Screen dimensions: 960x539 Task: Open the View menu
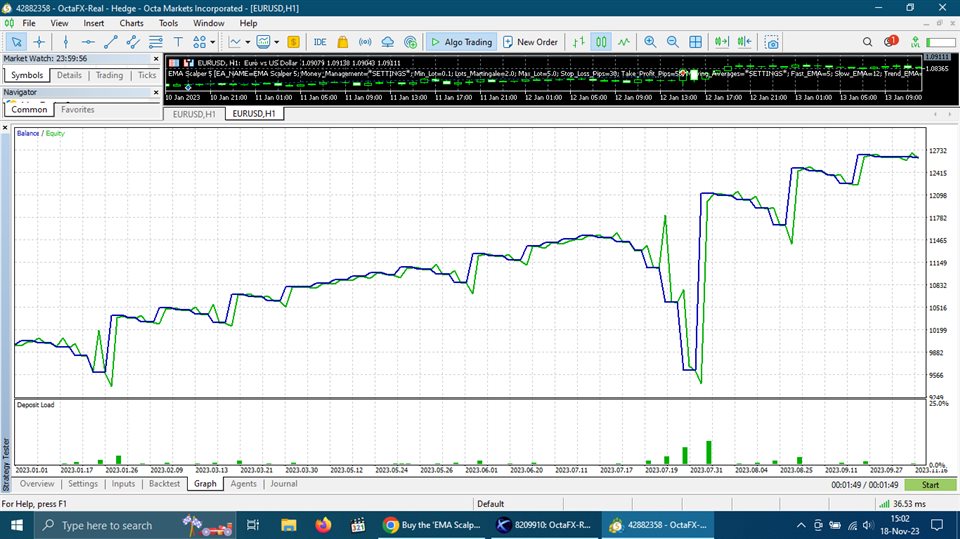coord(59,23)
